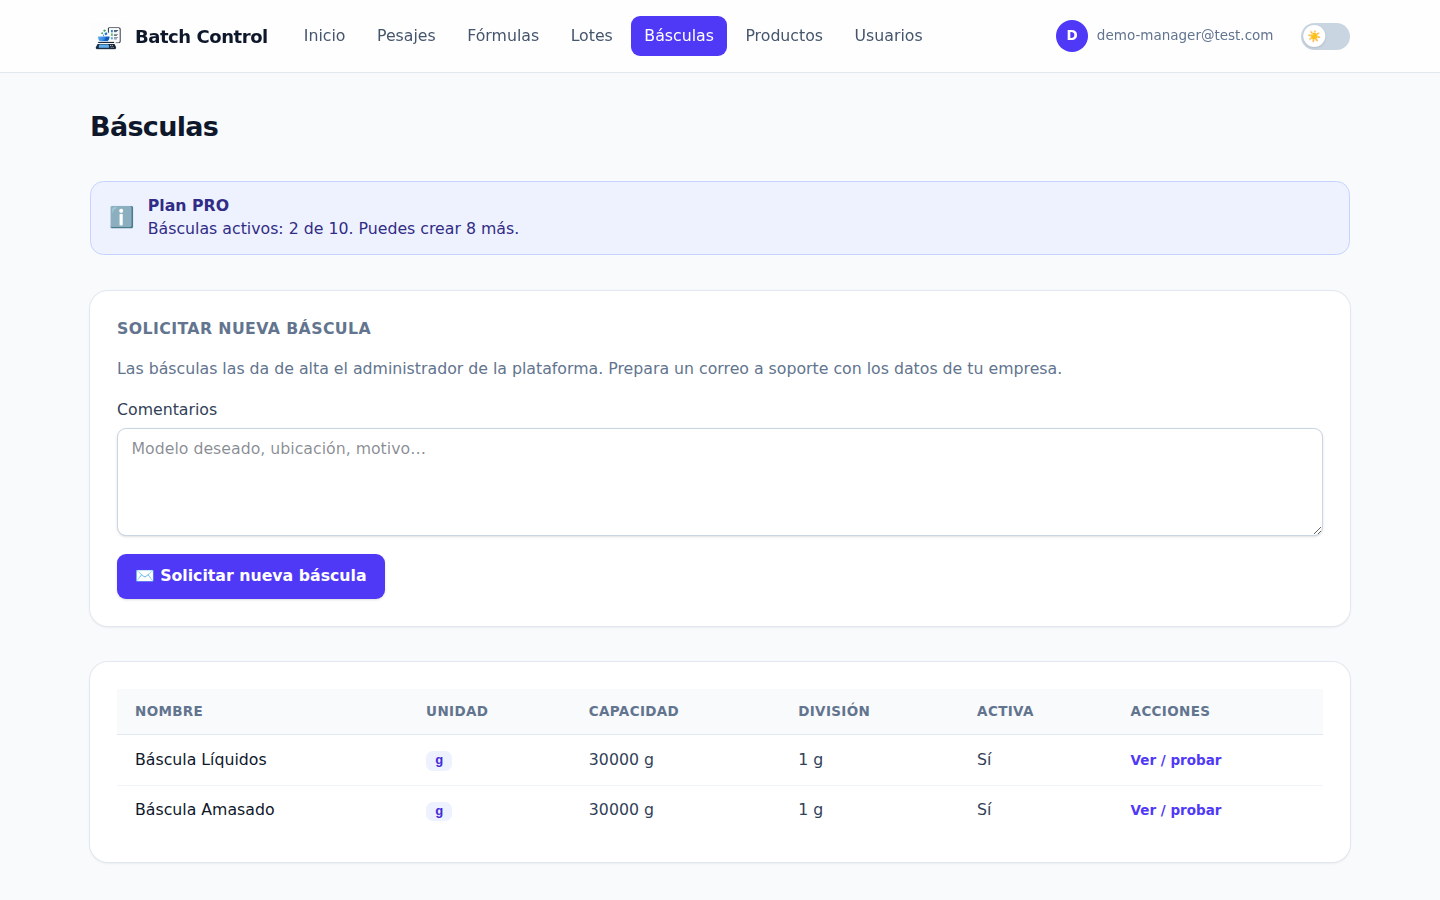Image resolution: width=1440 pixels, height=900 pixels.
Task: Click the Sí active value for Báscula Líquidos
Action: pos(984,760)
